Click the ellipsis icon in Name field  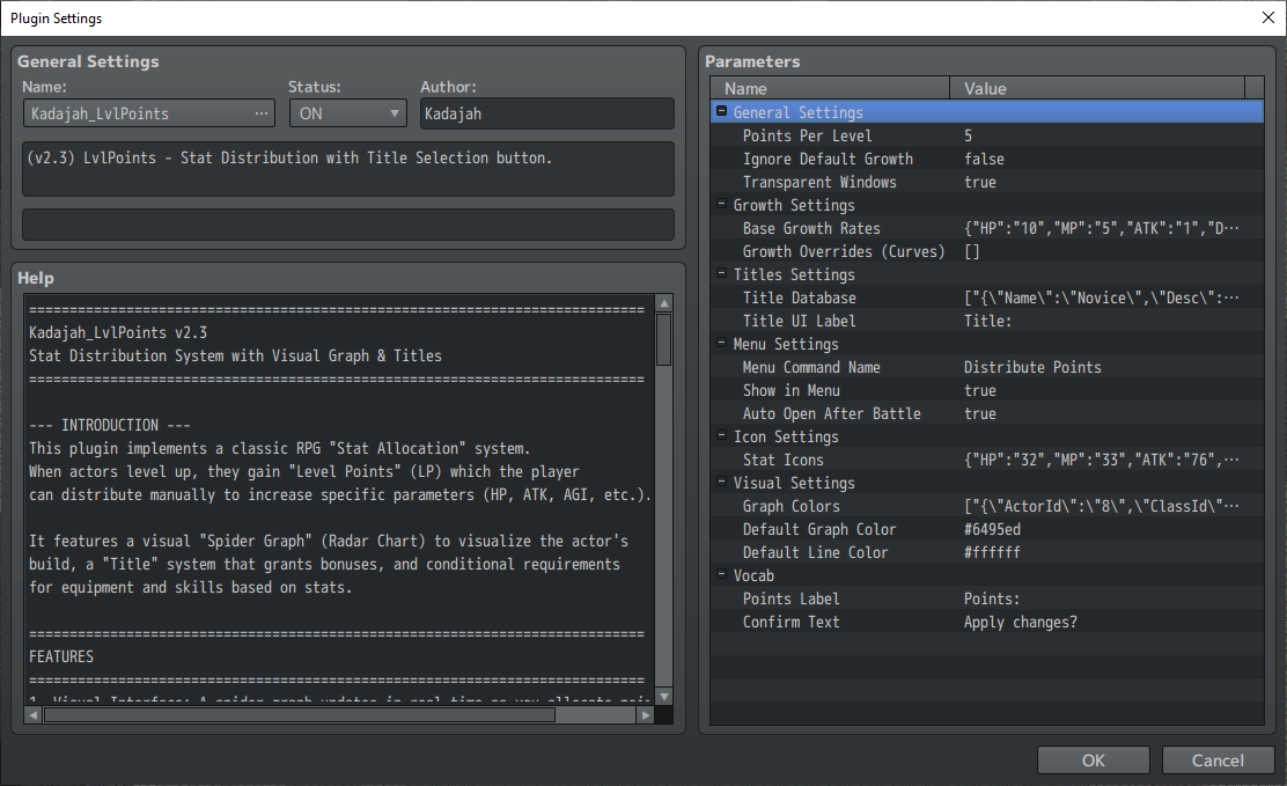(x=261, y=114)
